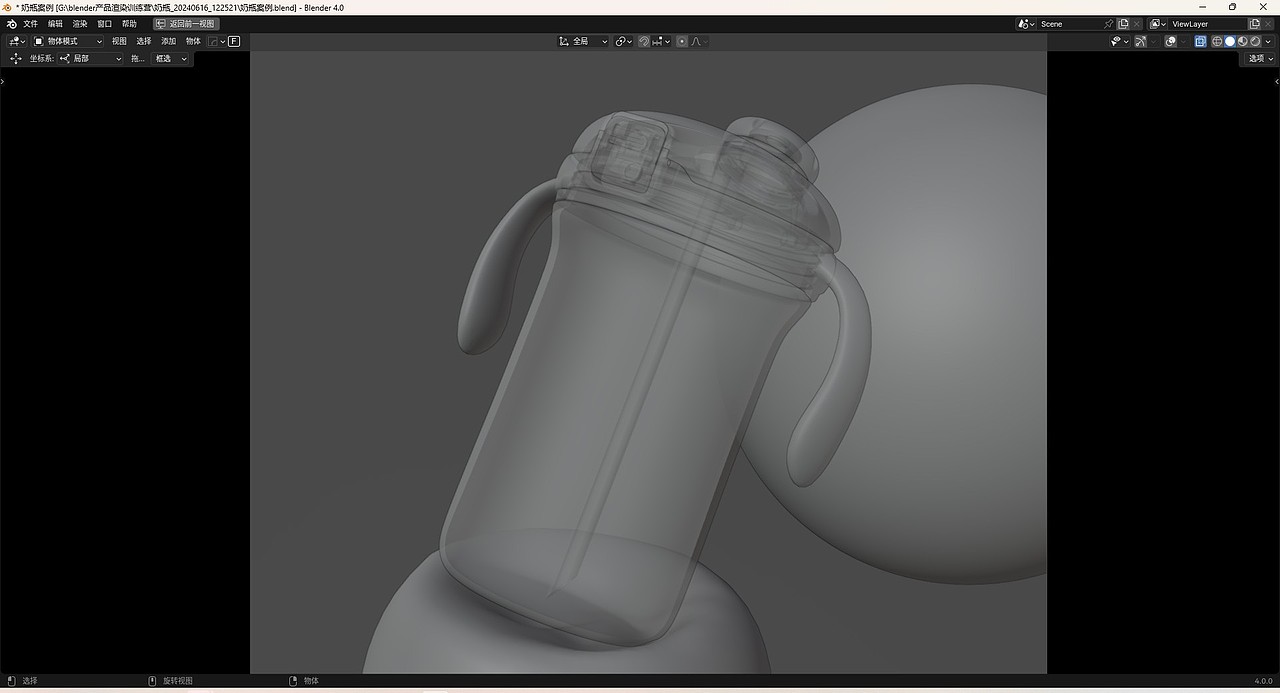Click the Scene name field
The image size is (1280, 693).
[1070, 24]
